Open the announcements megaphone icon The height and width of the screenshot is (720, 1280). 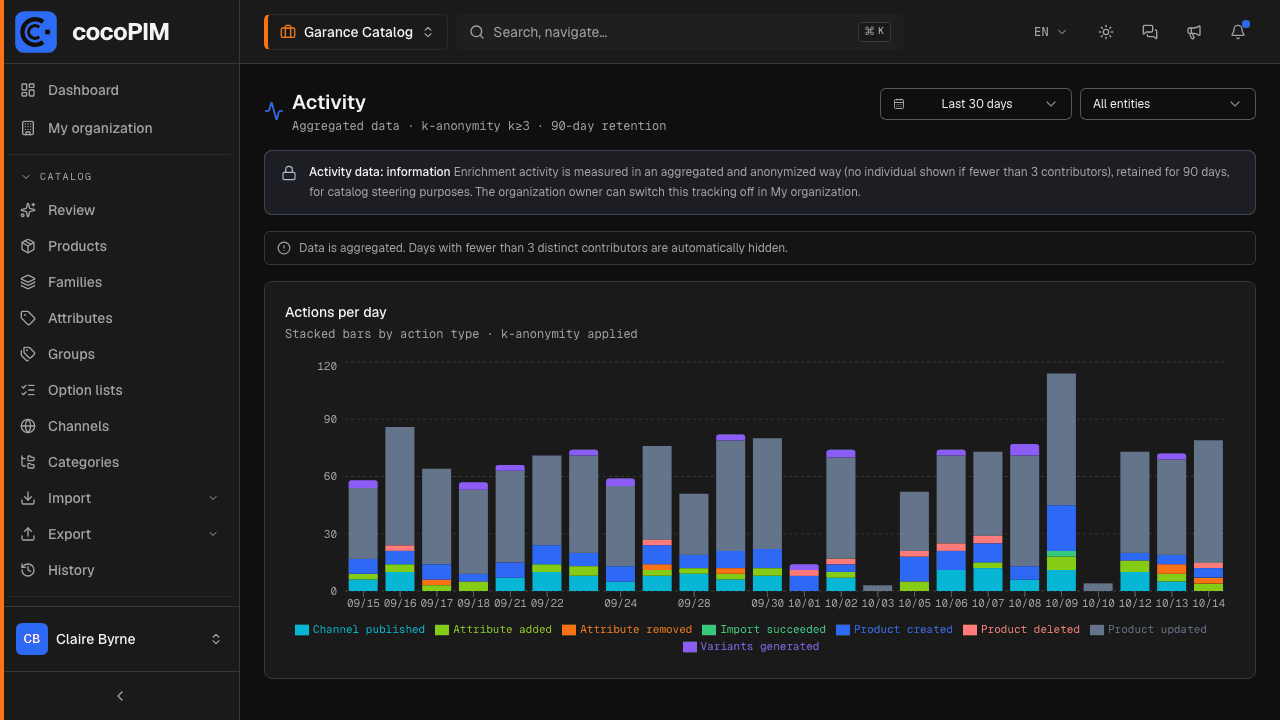point(1194,32)
